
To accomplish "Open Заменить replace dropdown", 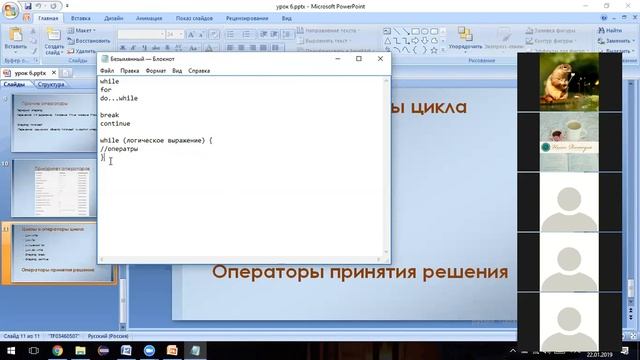I will 616,41.
